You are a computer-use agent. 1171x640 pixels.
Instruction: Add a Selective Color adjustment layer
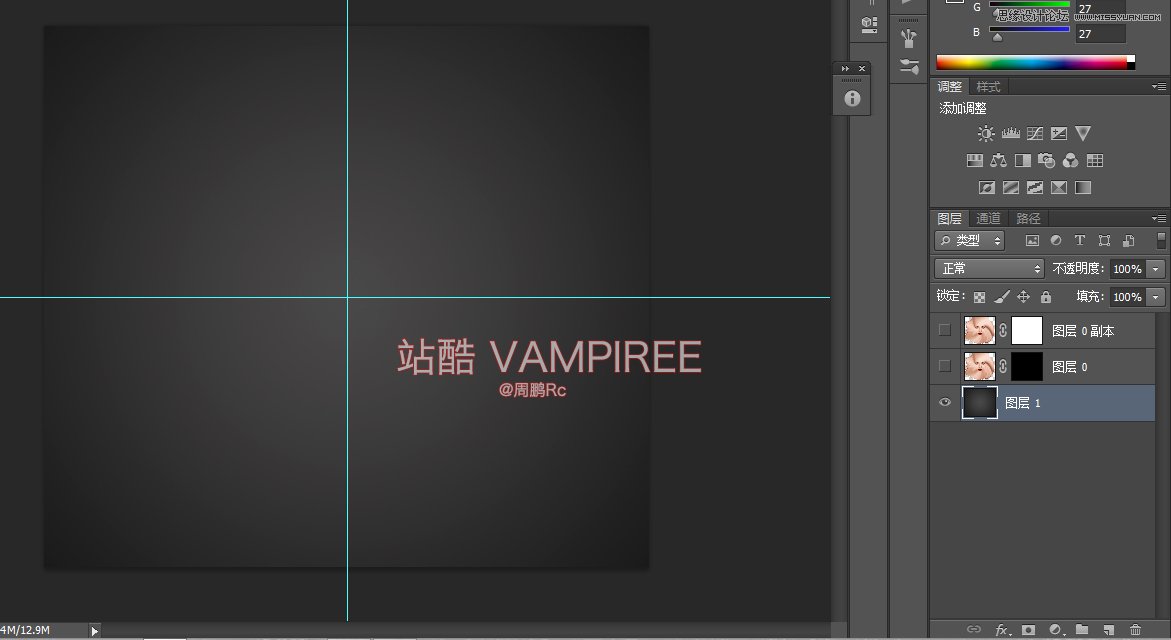click(1059, 187)
